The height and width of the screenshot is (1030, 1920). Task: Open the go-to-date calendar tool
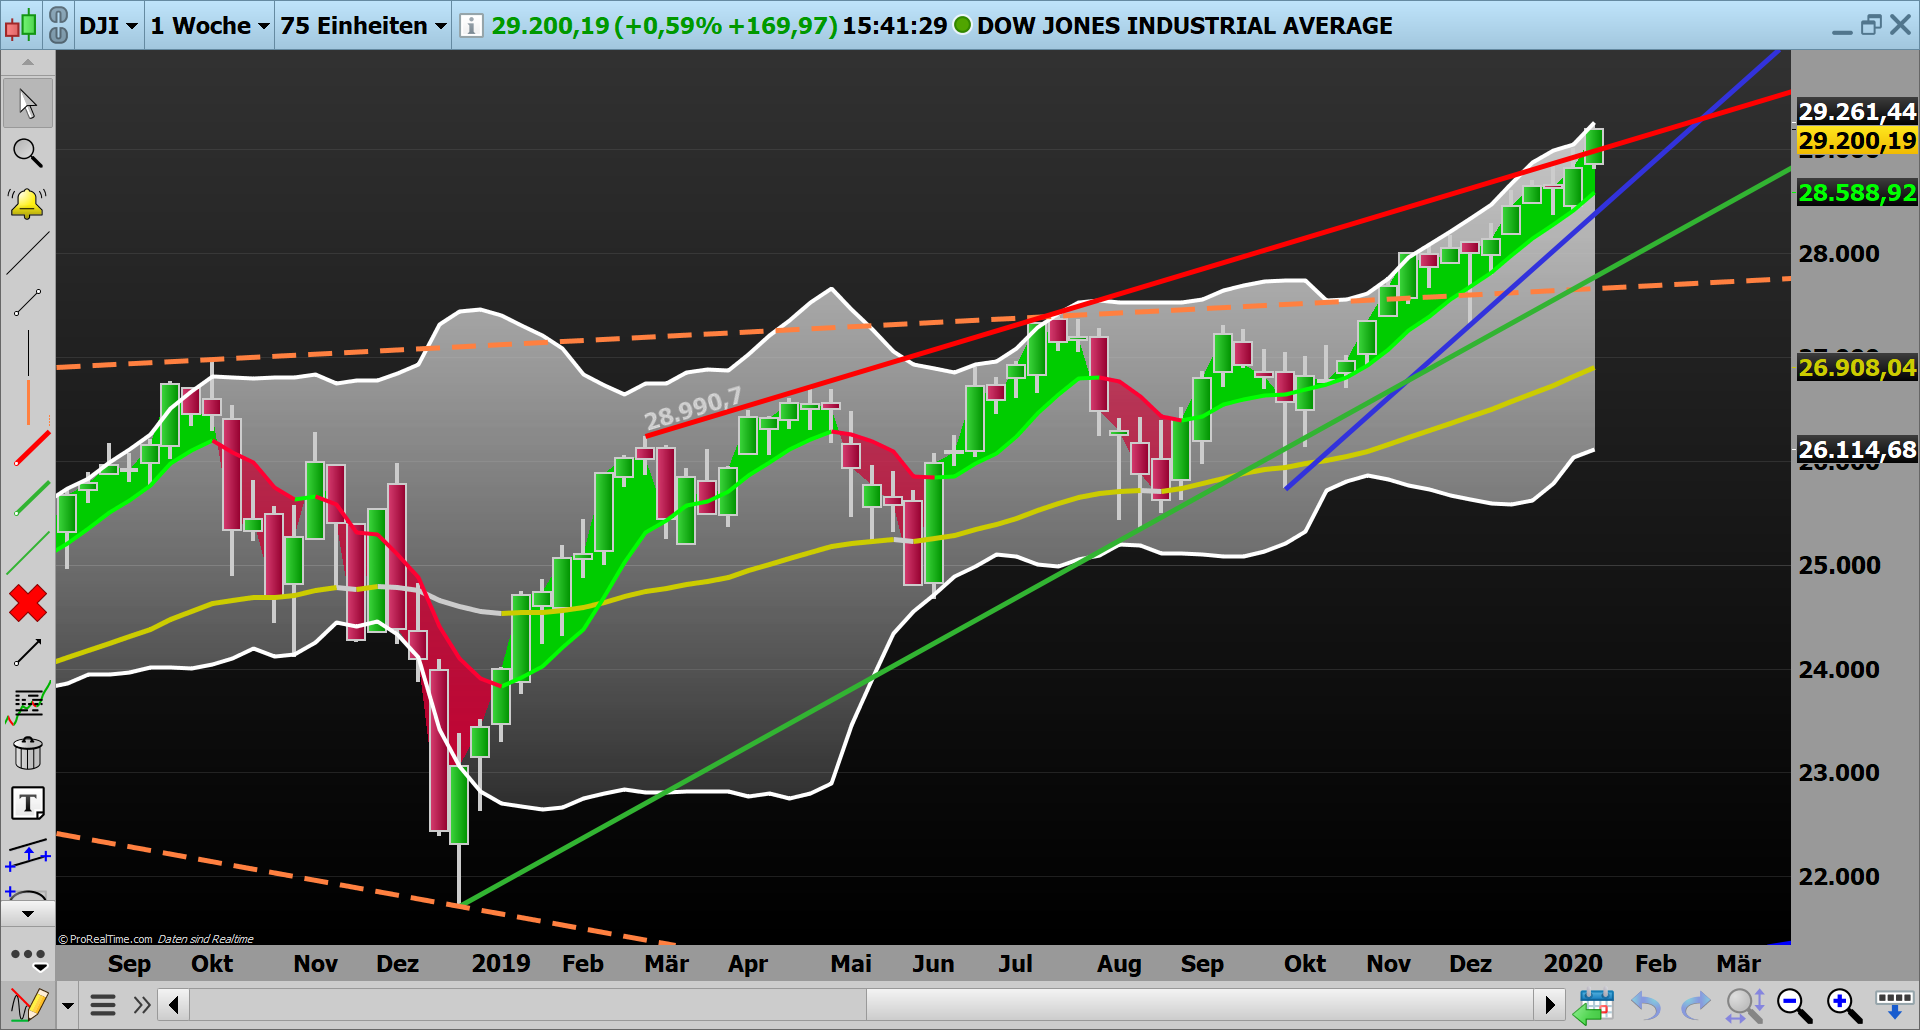point(1597,1005)
